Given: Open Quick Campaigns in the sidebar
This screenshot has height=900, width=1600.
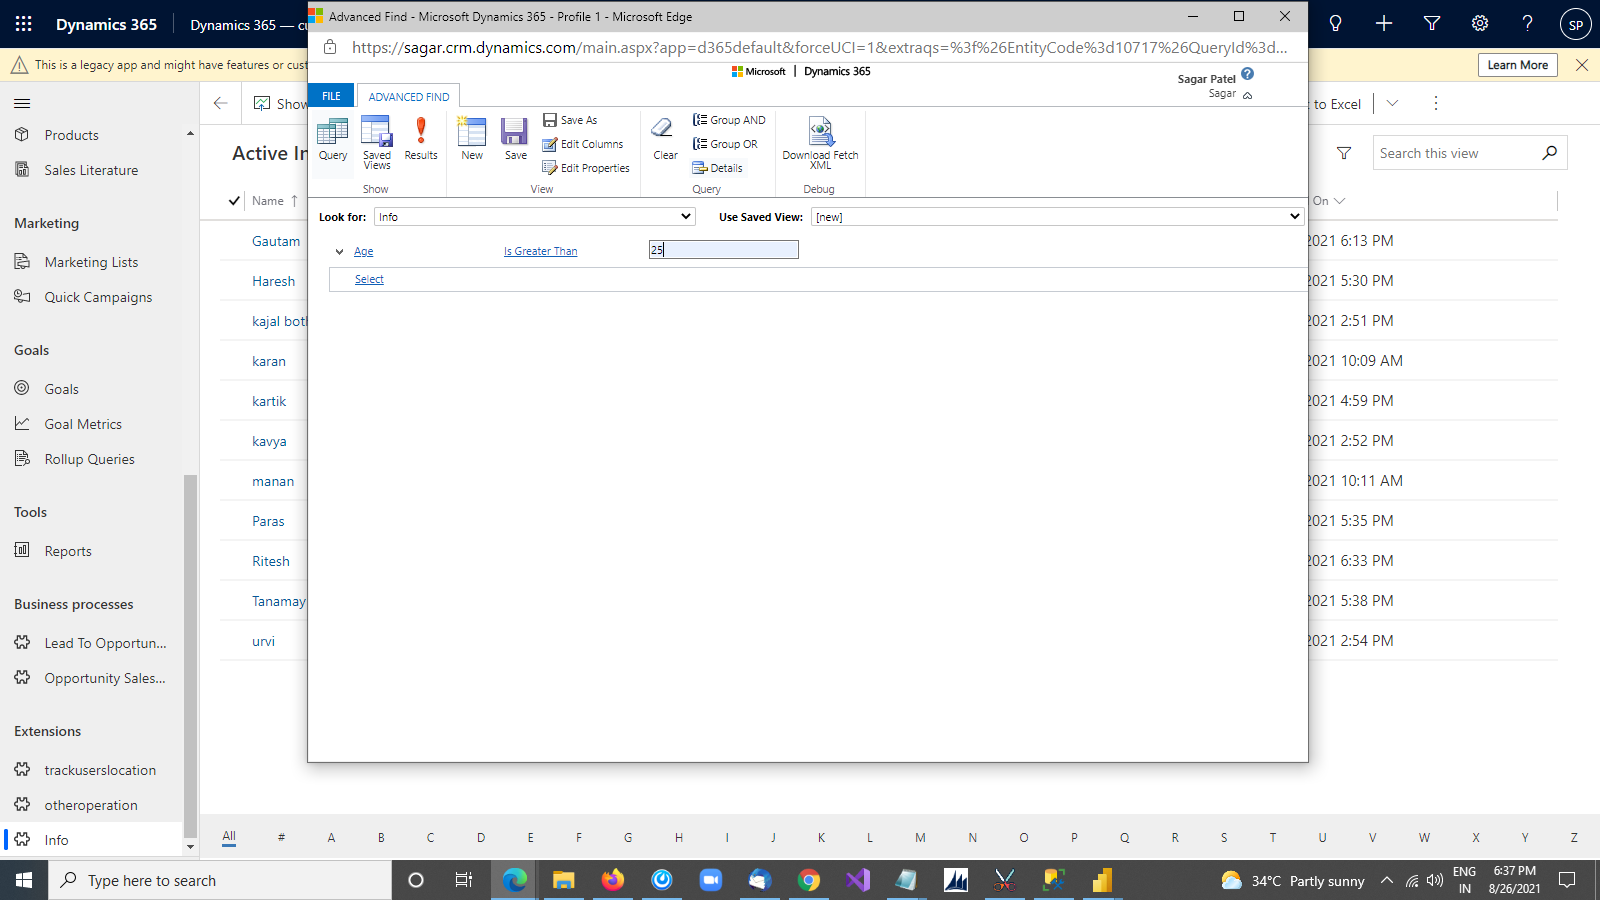Looking at the screenshot, I should (x=98, y=297).
